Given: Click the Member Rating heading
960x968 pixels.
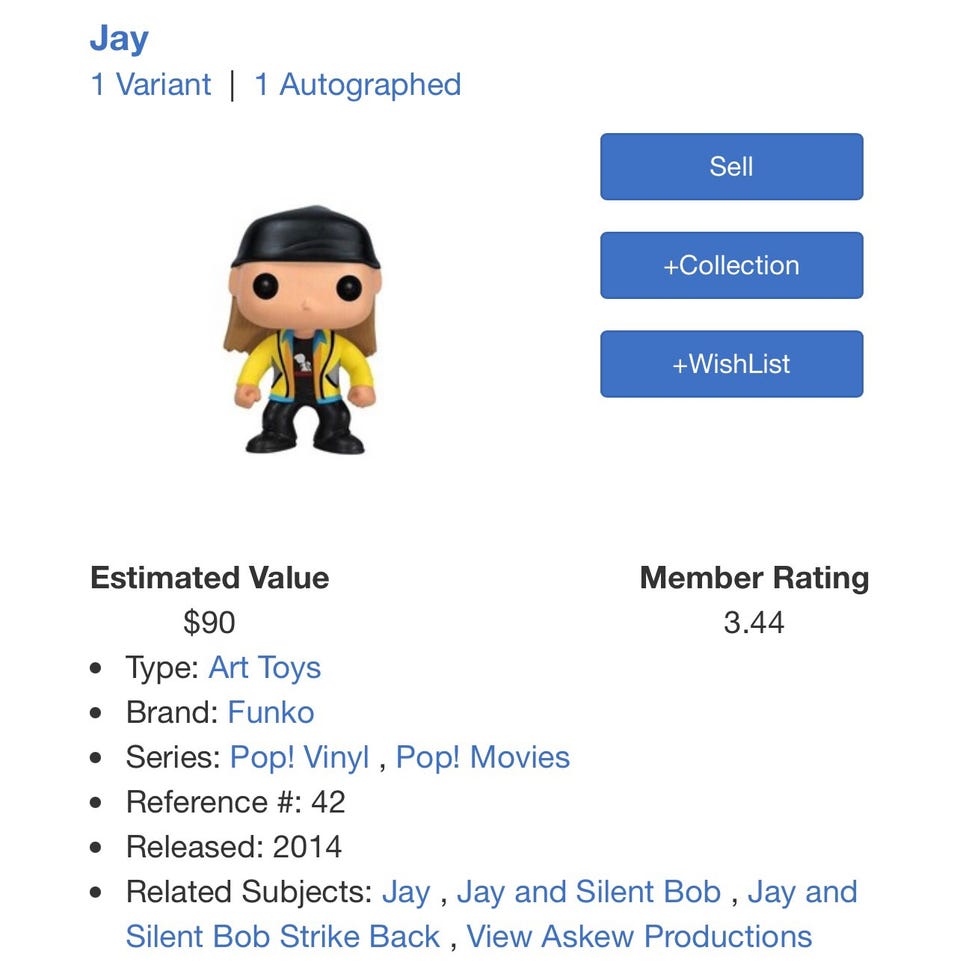Looking at the screenshot, I should click(x=754, y=578).
